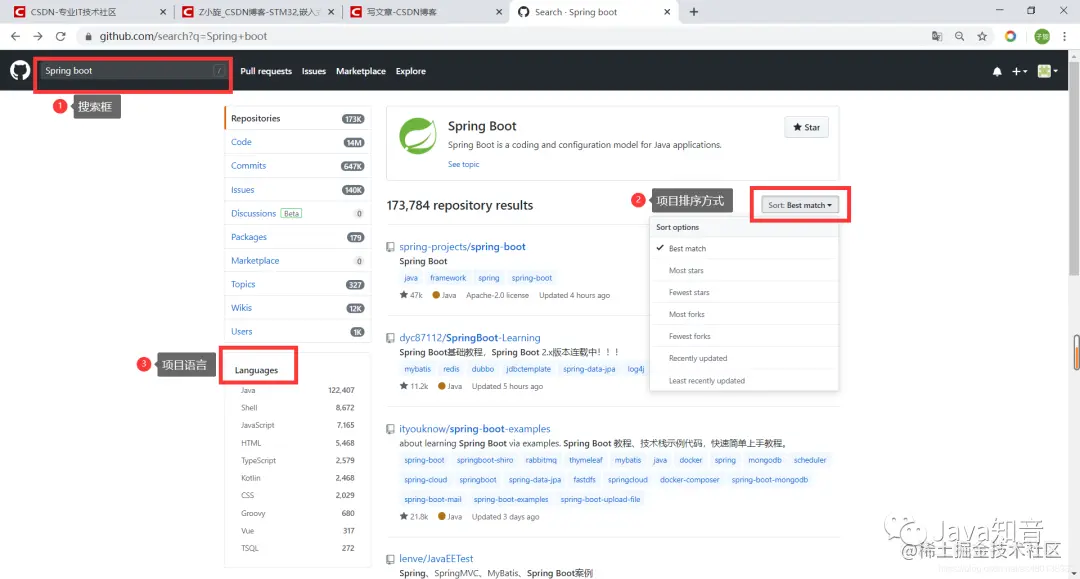
Task: Click the 21.8k star count
Action: [414, 516]
